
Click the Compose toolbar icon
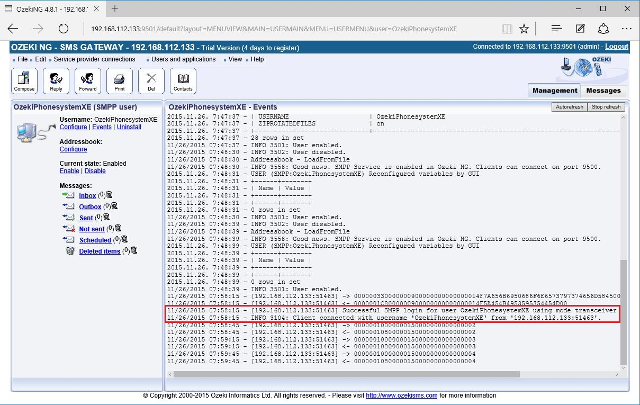click(24, 82)
